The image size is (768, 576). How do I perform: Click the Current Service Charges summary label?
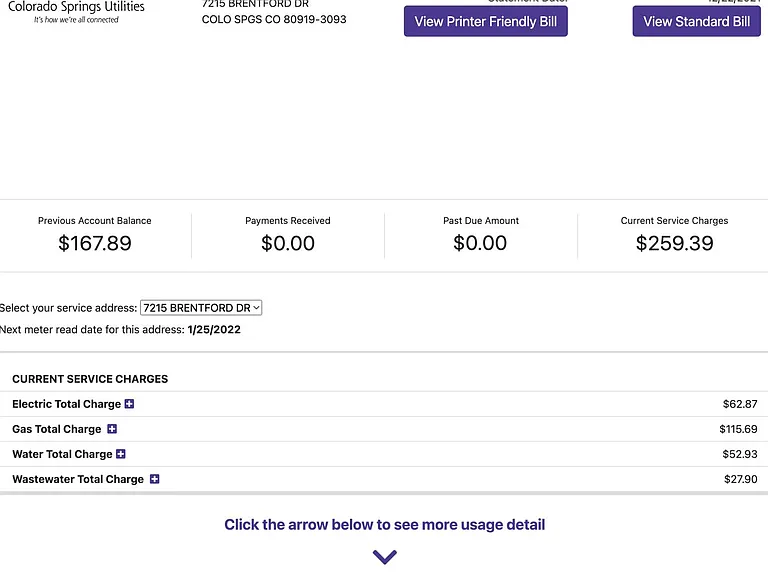[x=674, y=221]
